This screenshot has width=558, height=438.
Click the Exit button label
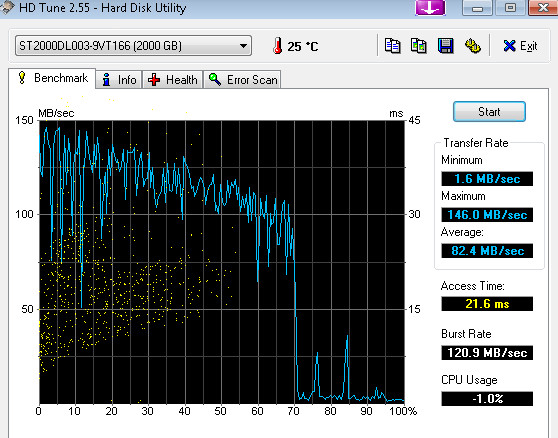coord(528,46)
